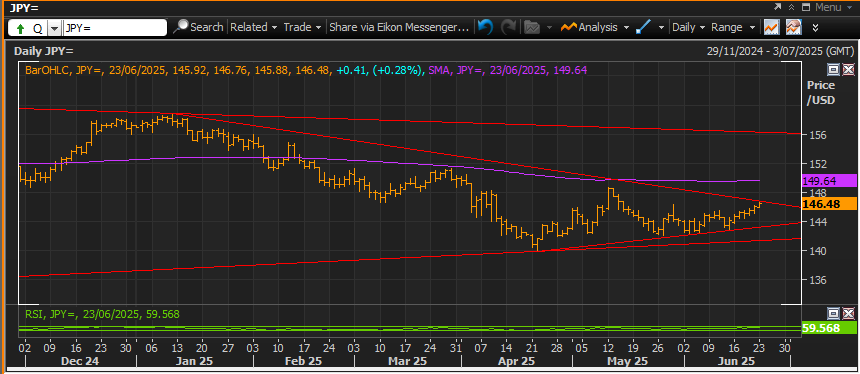
Task: Maximize the price chart panel
Action: [x=834, y=69]
